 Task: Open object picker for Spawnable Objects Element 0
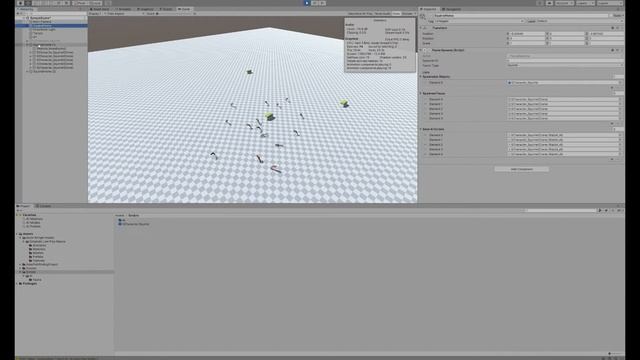point(620,82)
